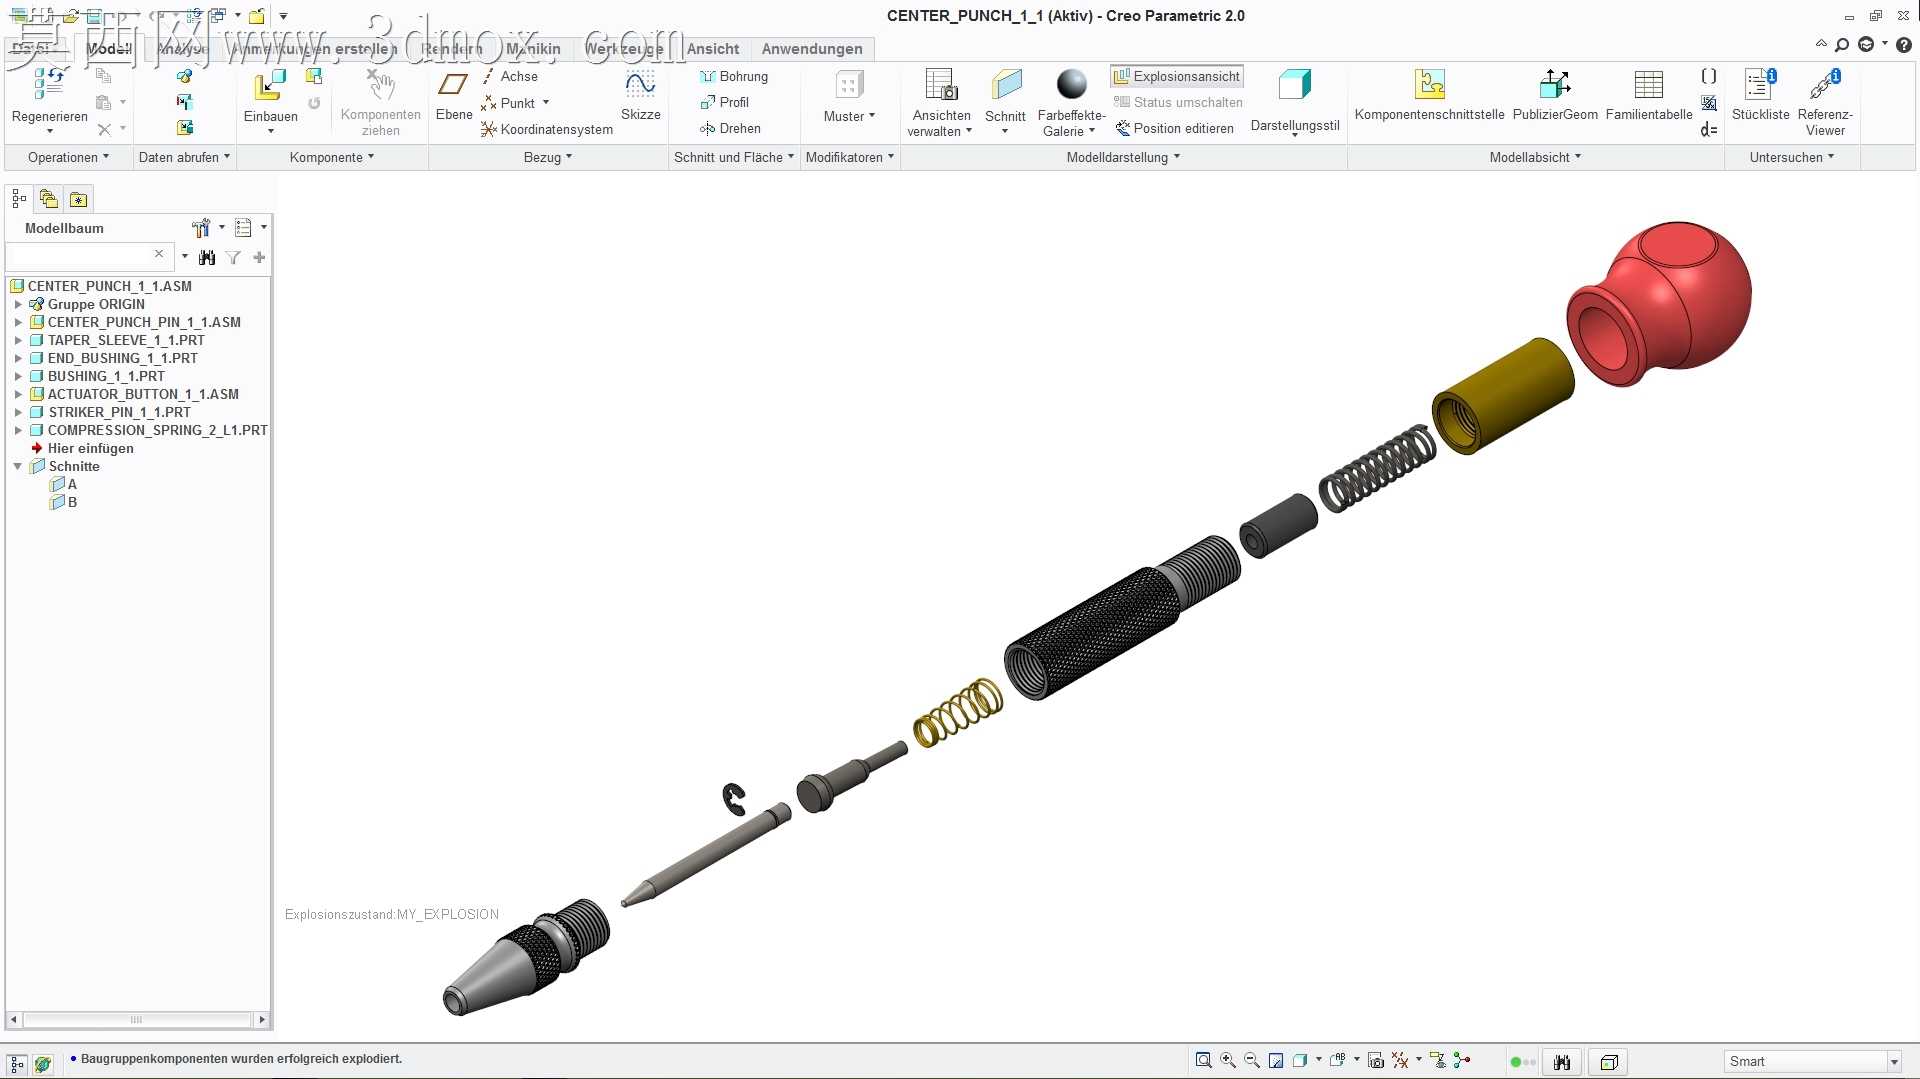Switch to the Ansicht ribbon tab
Screen dimensions: 1920x1079
[x=713, y=49]
